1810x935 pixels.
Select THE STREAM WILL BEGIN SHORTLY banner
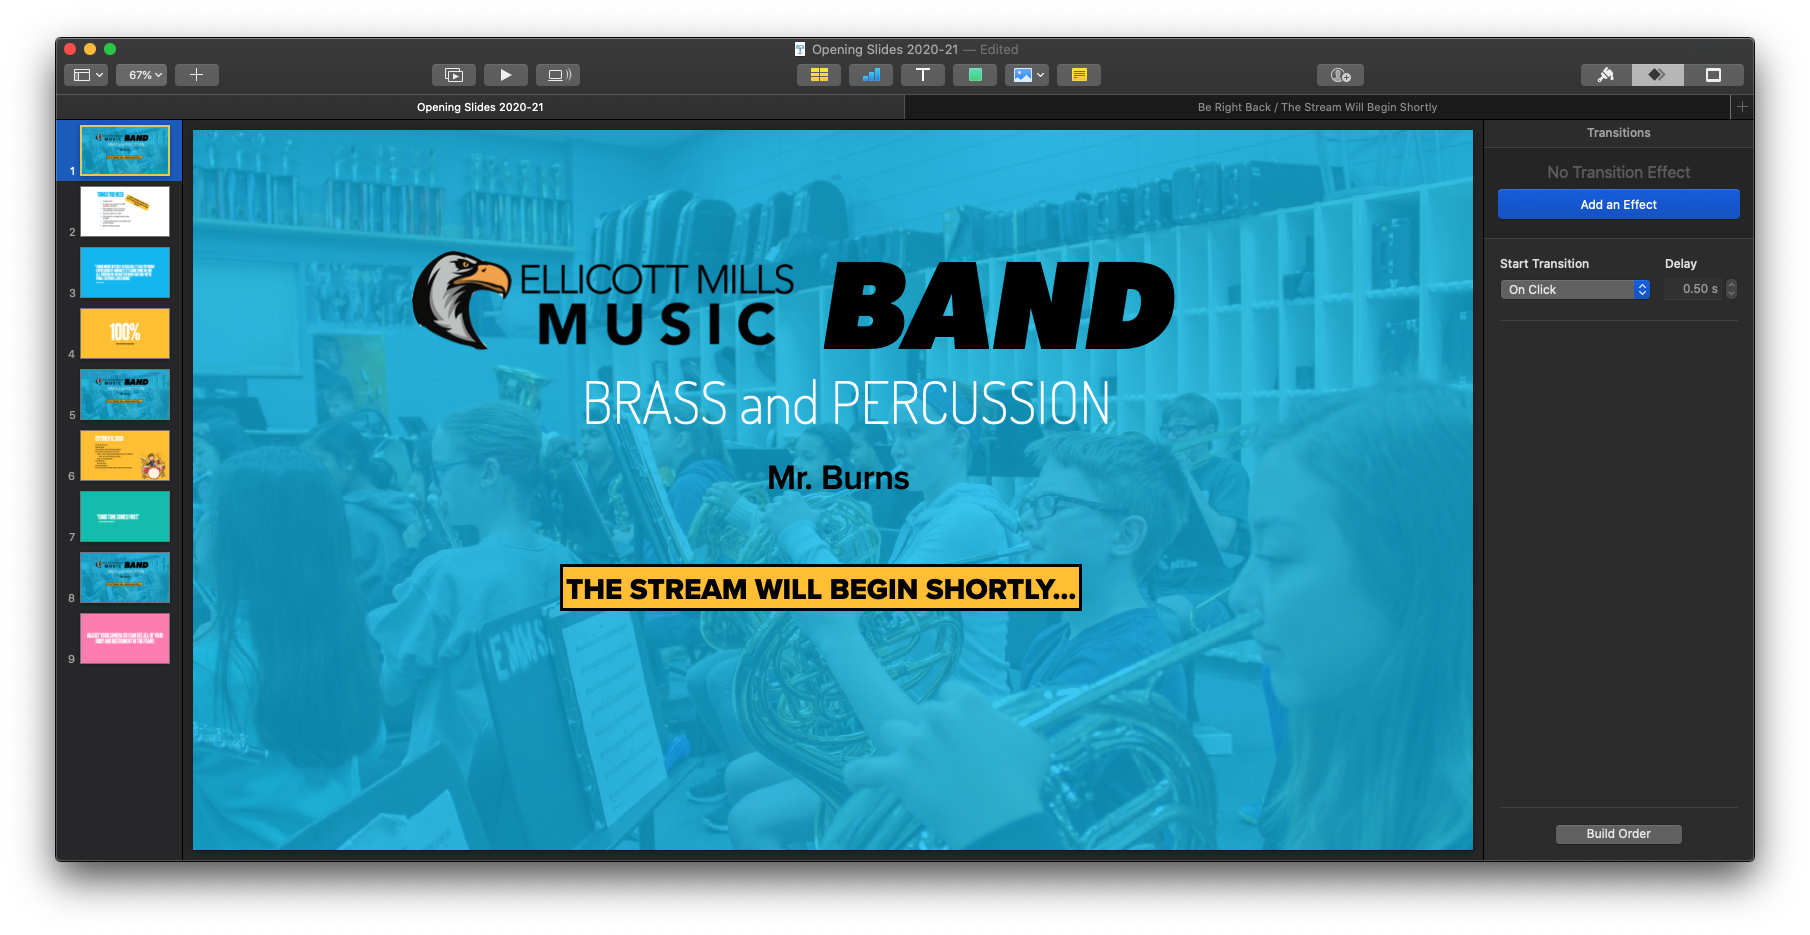pos(821,588)
